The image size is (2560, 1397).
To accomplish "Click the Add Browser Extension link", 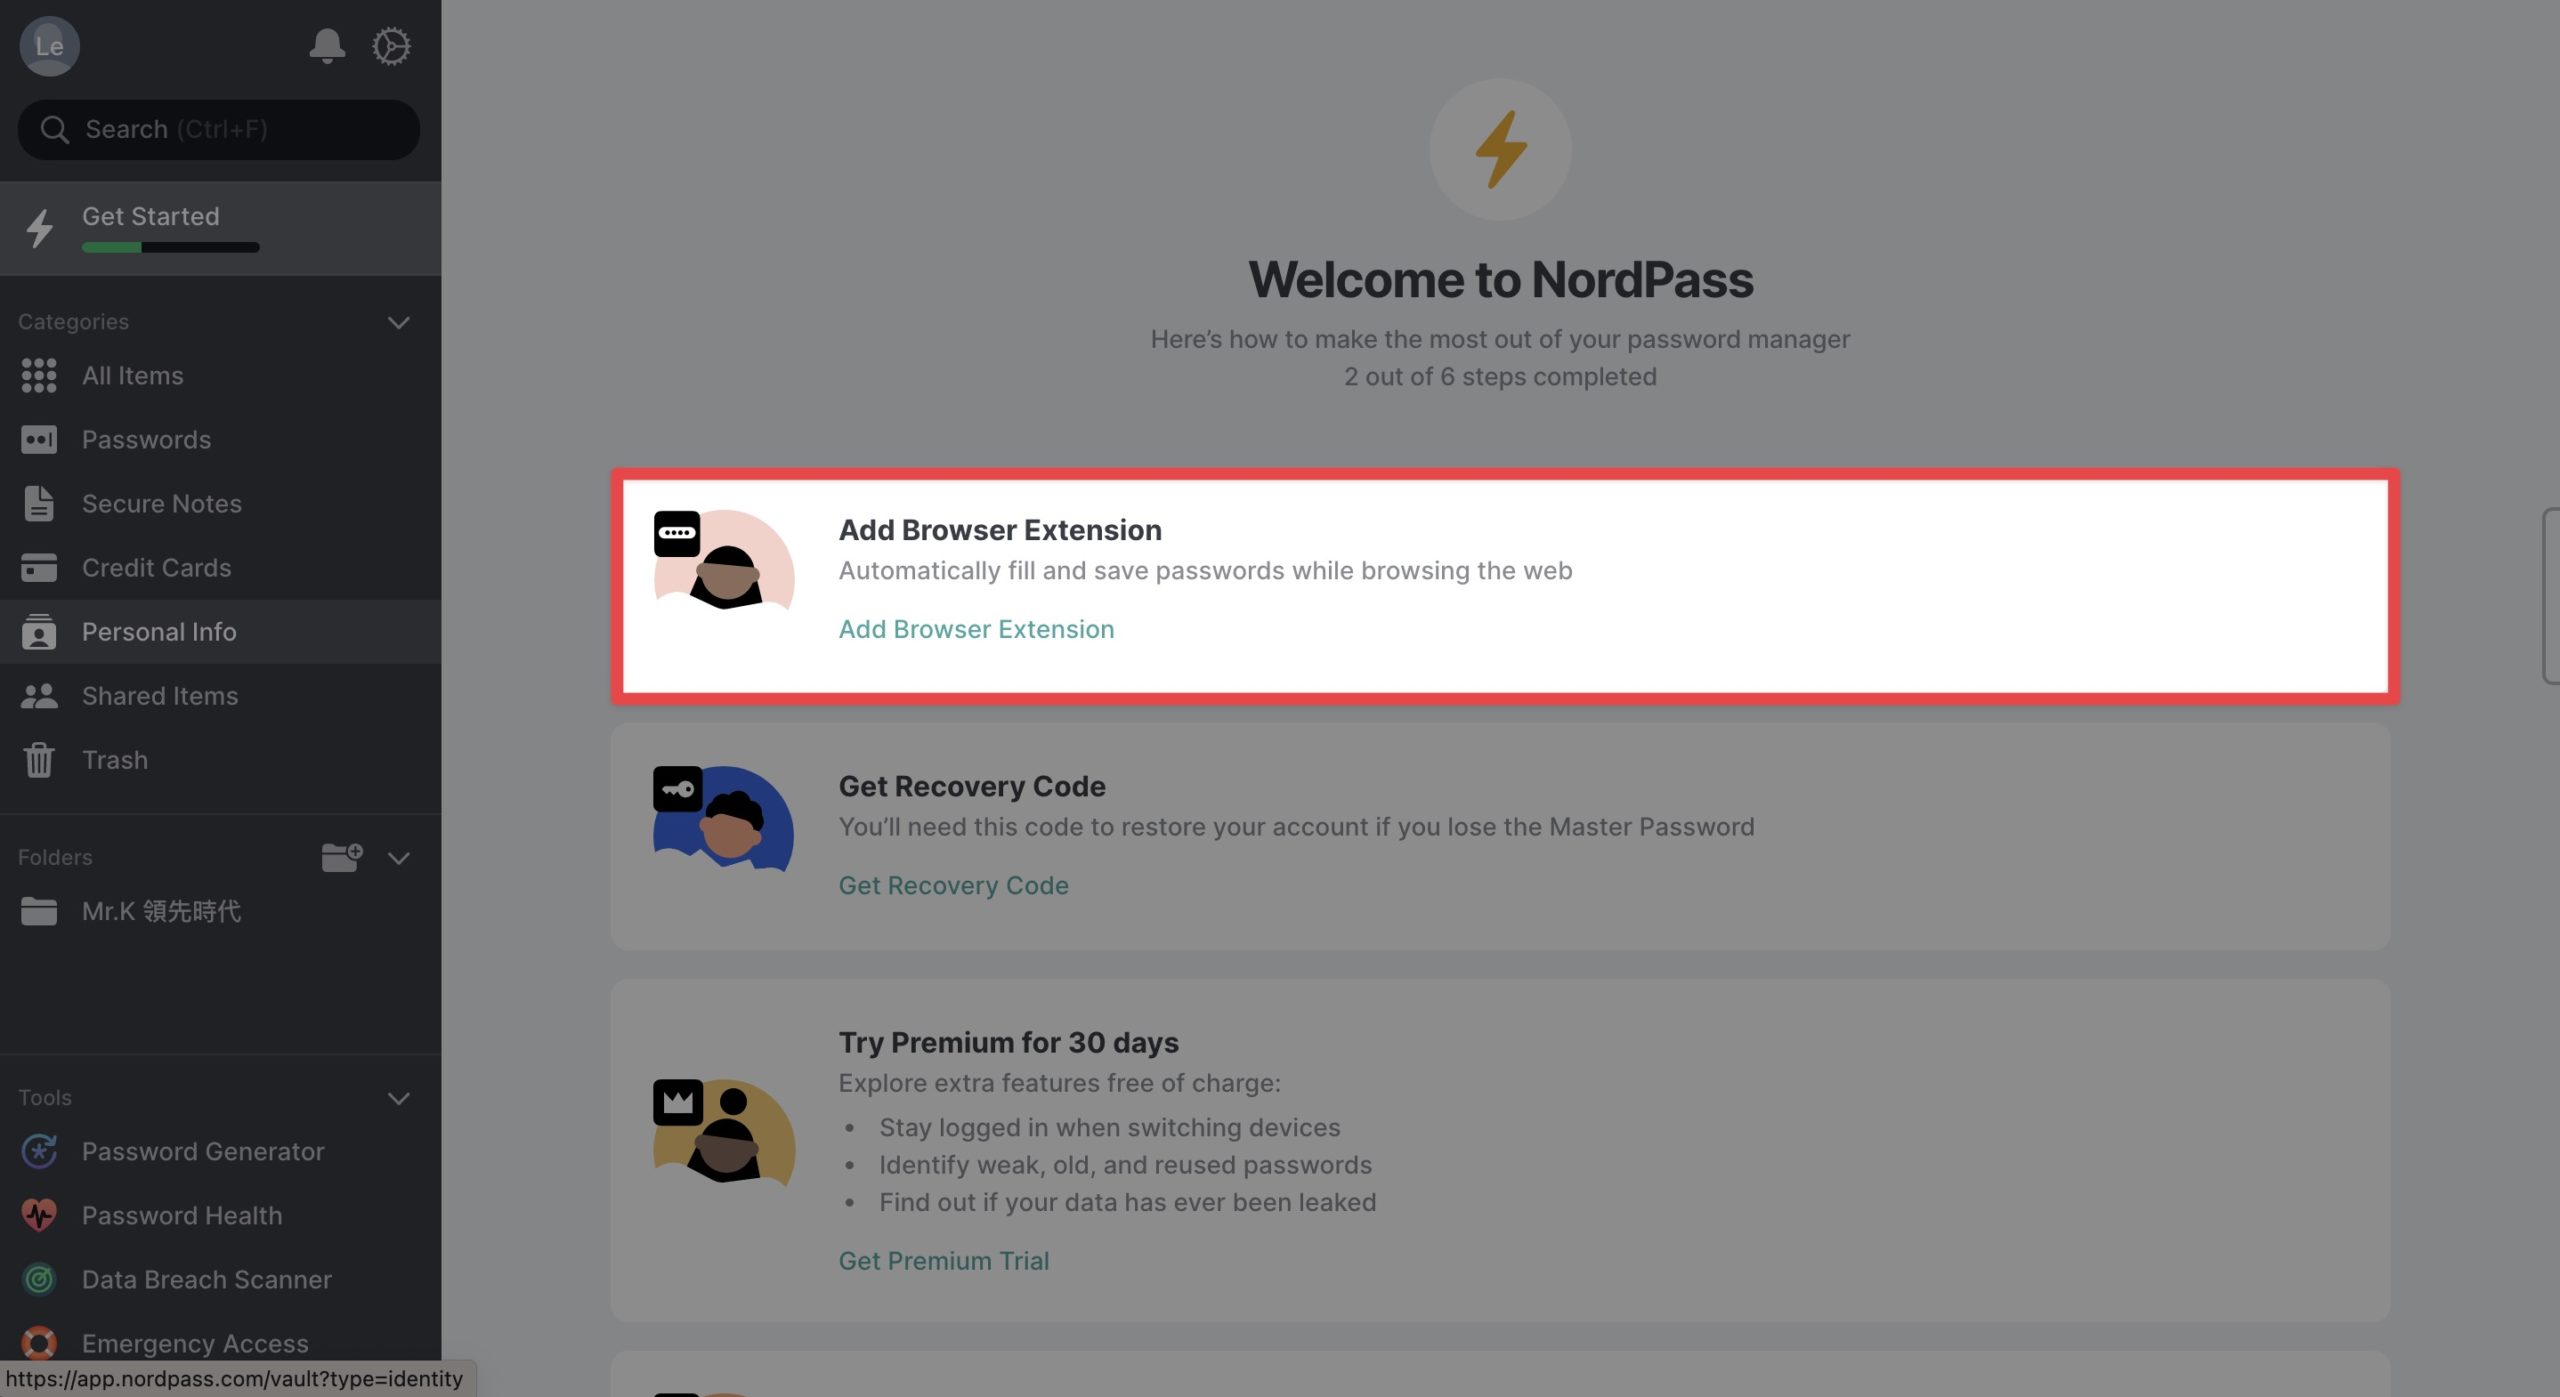I will point(976,629).
